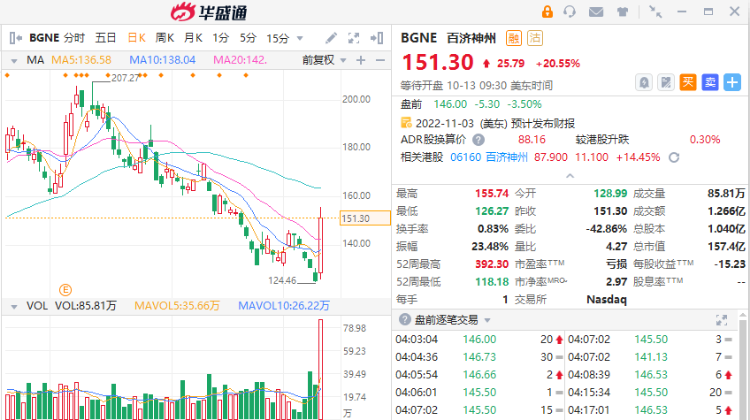
Task: Click the orange 买 buy button
Action: 688,82
